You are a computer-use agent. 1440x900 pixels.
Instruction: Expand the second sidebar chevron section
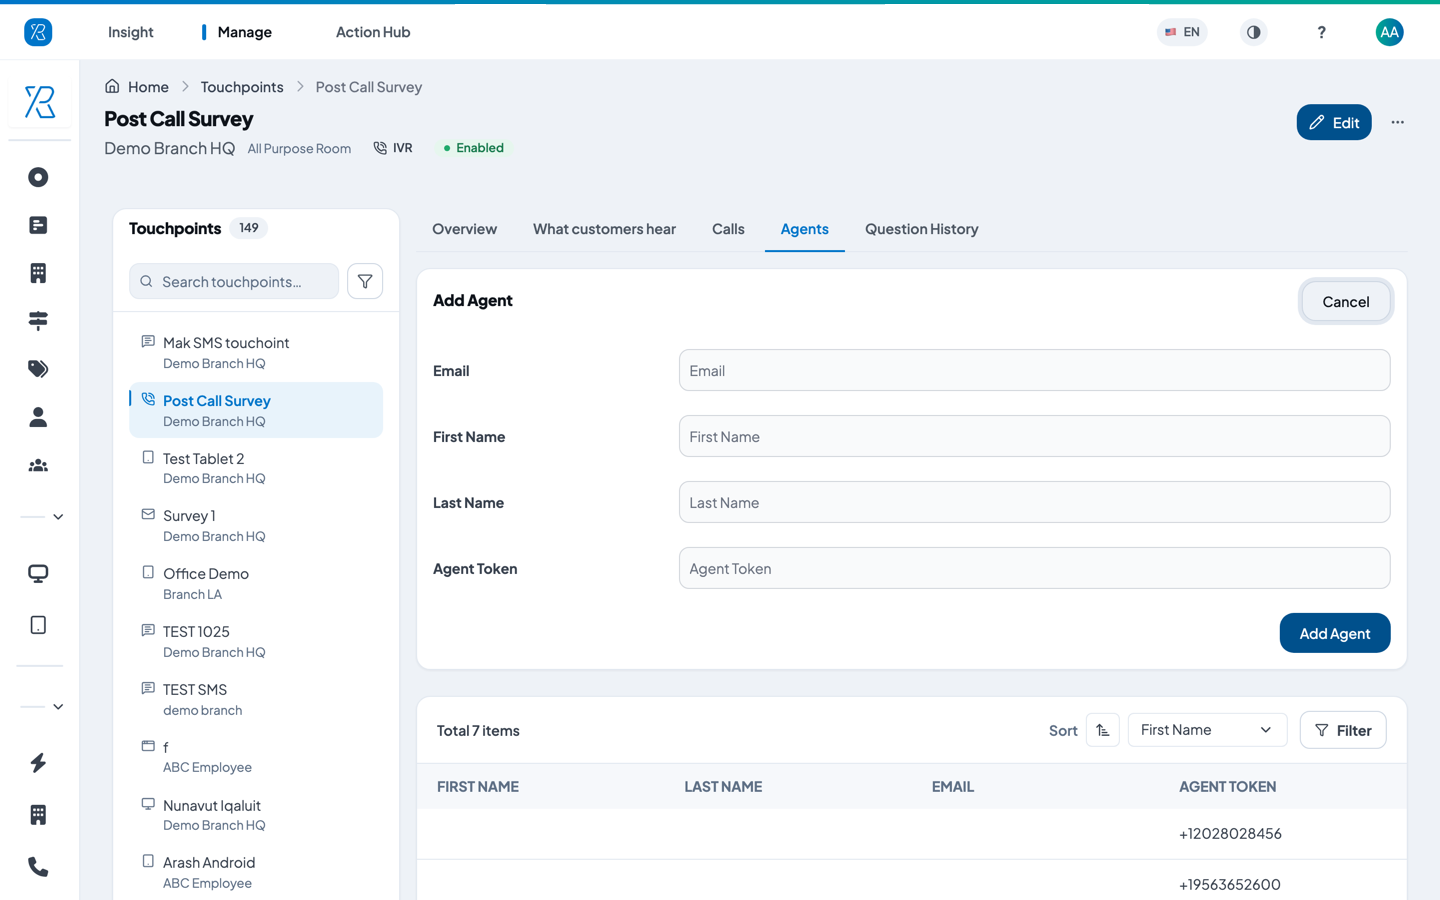[58, 707]
